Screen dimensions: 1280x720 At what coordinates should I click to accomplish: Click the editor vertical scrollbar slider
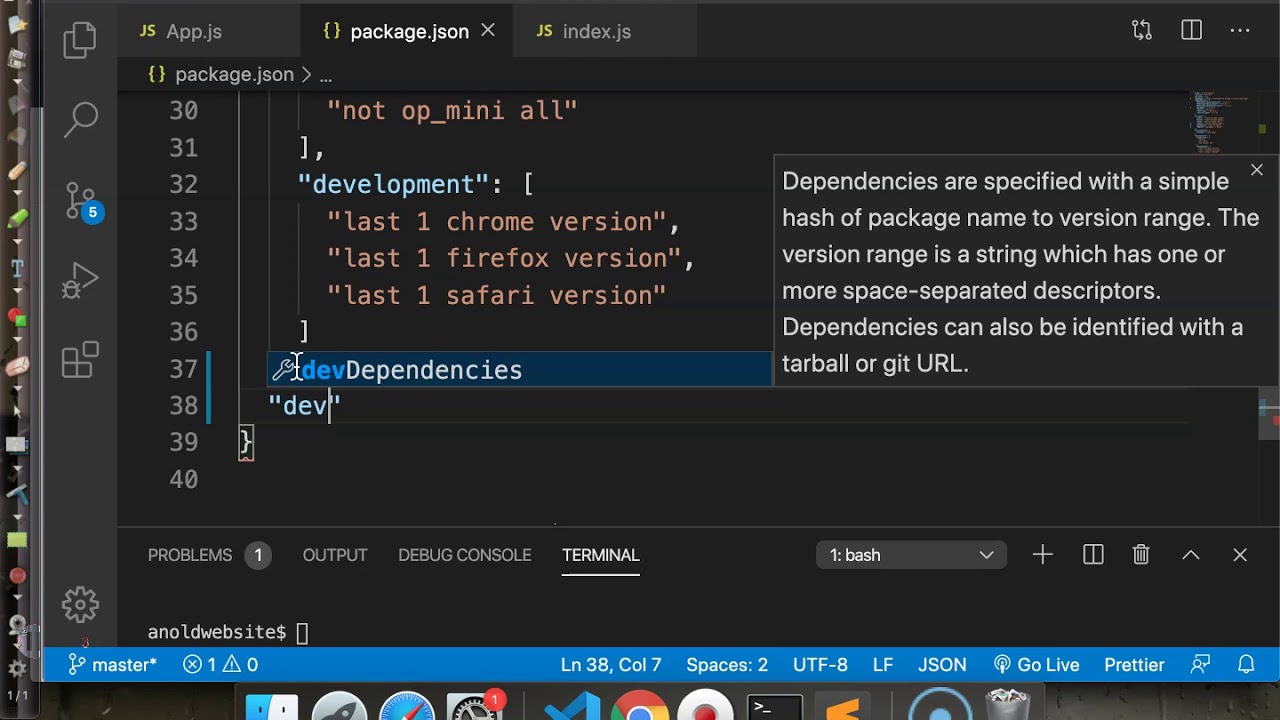tap(1269, 414)
